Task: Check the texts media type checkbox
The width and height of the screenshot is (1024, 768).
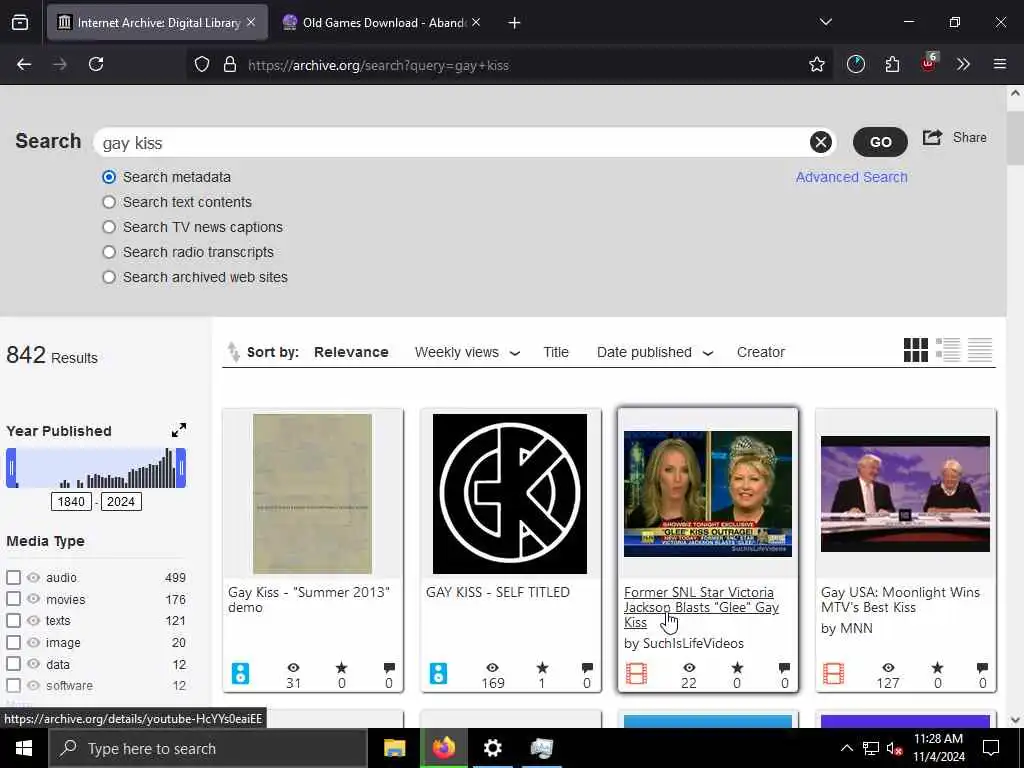Action: (13, 620)
